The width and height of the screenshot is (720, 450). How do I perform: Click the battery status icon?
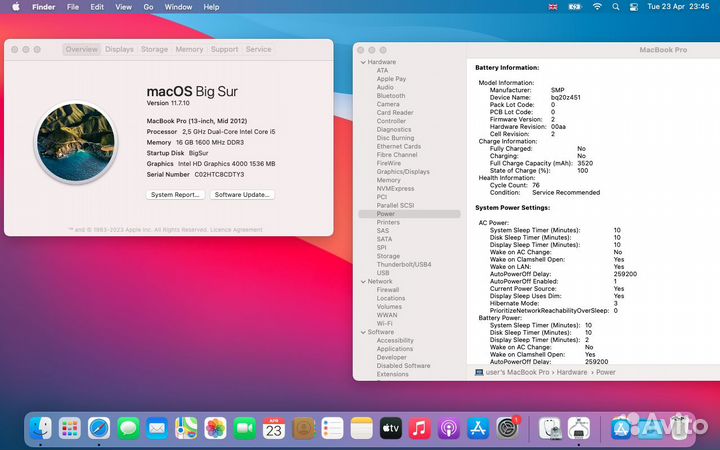point(574,7)
